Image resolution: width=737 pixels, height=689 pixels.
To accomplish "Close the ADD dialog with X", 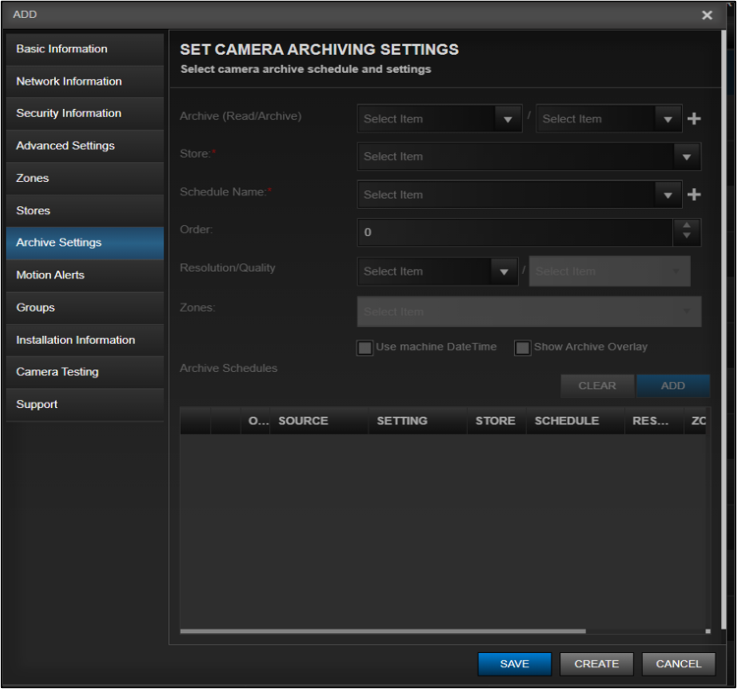I will [706, 15].
